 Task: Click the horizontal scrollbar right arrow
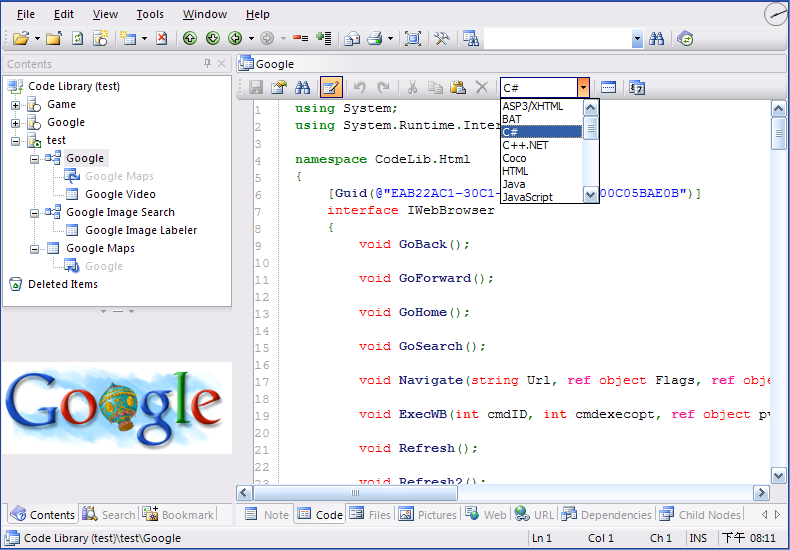pyautogui.click(x=761, y=493)
